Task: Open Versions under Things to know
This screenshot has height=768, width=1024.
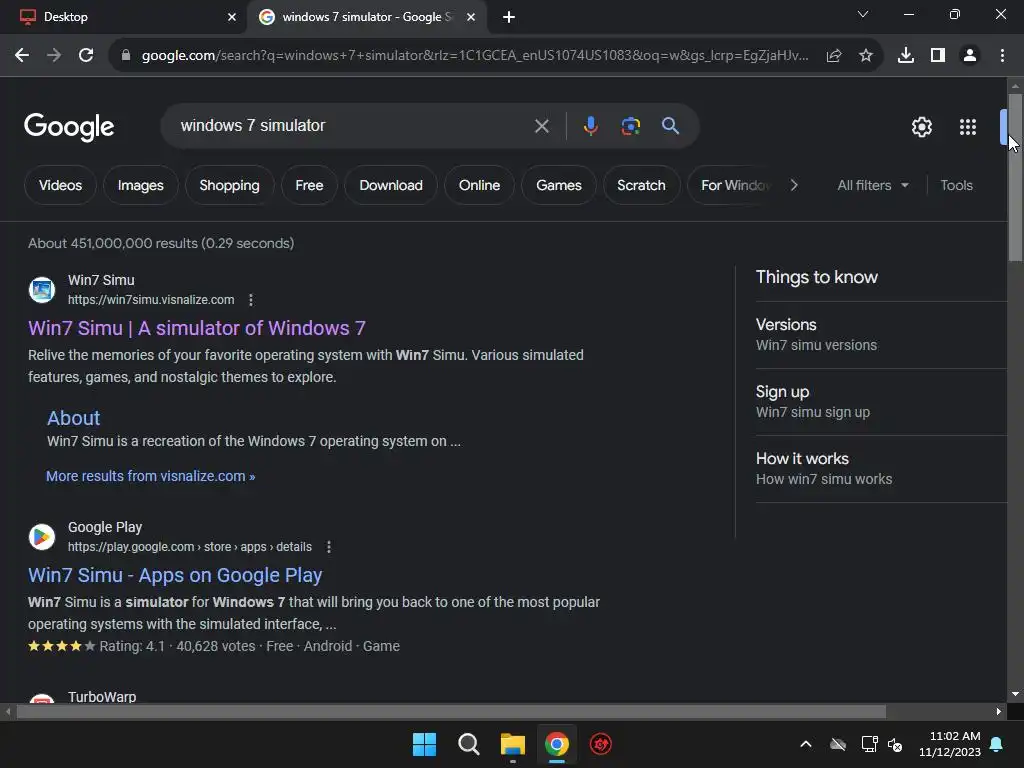Action: (881, 334)
